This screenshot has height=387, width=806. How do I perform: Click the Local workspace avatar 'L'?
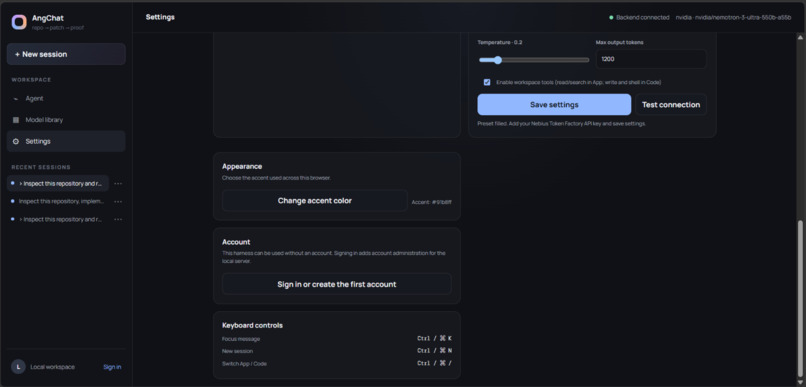pyautogui.click(x=19, y=366)
